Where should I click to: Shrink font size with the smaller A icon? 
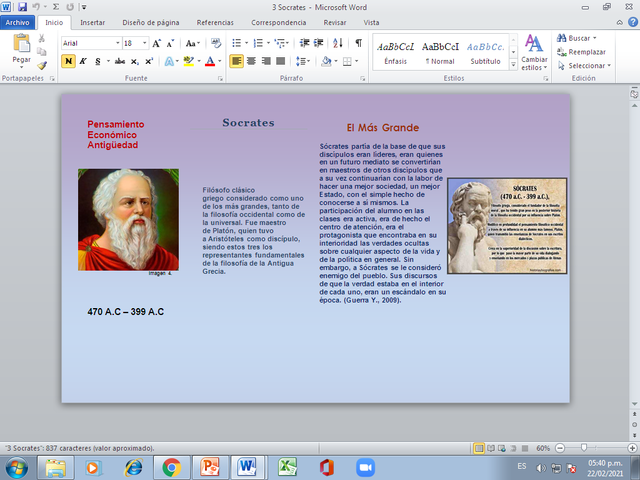[x=170, y=43]
